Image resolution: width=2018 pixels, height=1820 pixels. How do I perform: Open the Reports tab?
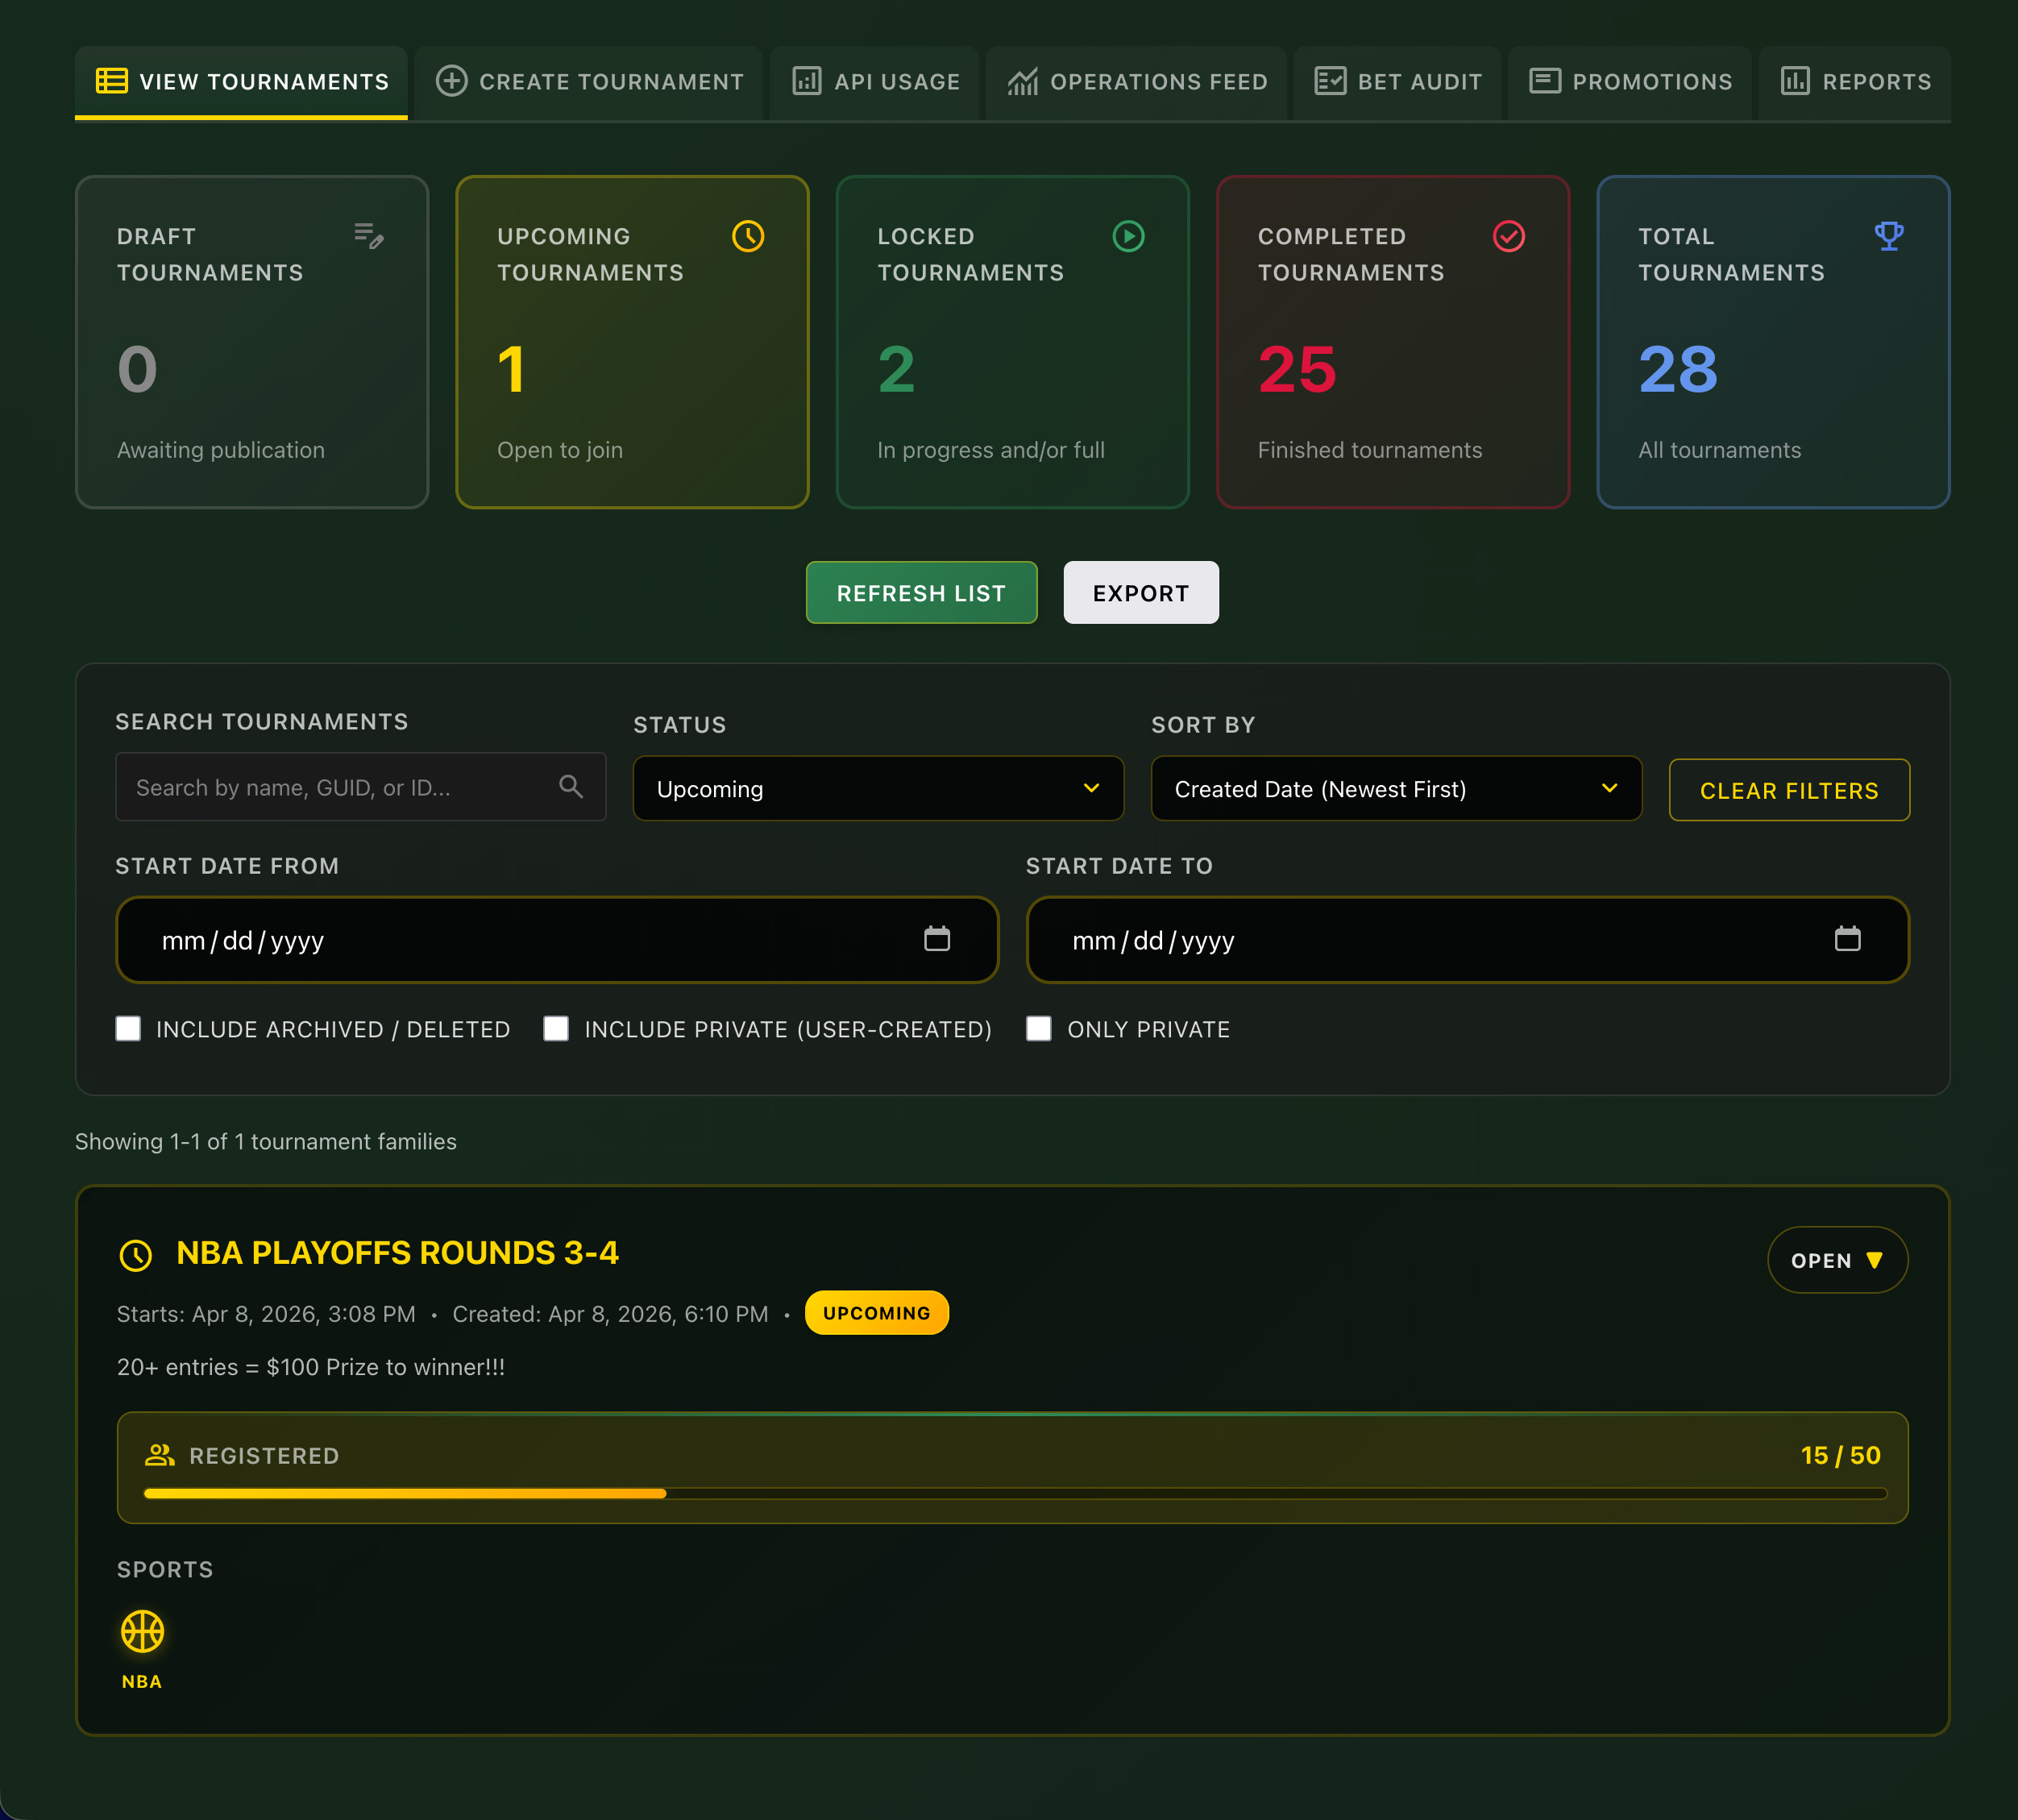[x=1855, y=82]
